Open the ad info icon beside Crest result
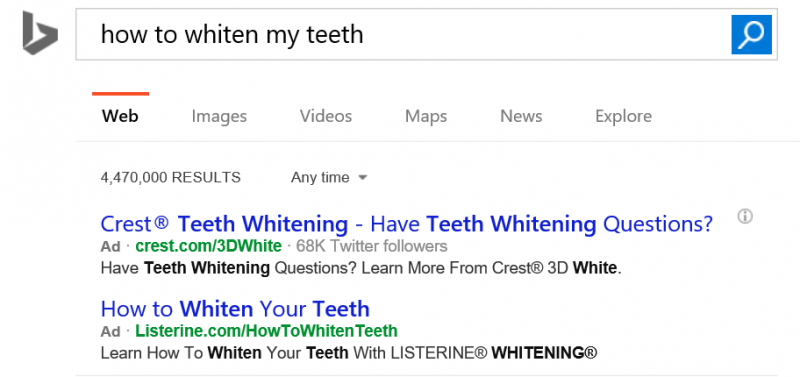Screen dimensions: 800x377 coord(745,216)
